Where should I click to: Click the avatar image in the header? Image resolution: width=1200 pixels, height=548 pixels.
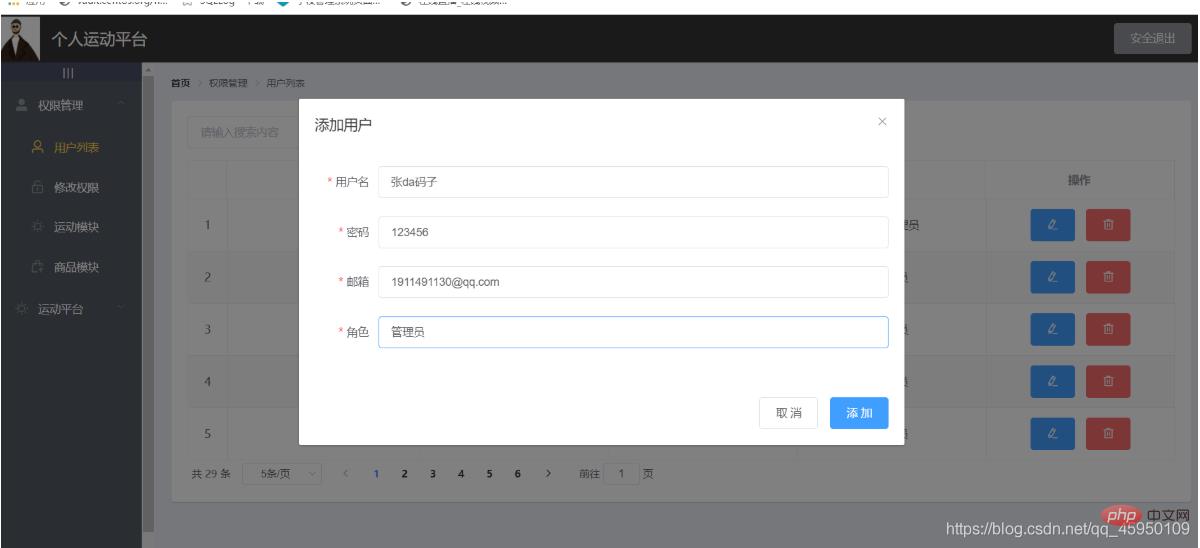[18, 39]
